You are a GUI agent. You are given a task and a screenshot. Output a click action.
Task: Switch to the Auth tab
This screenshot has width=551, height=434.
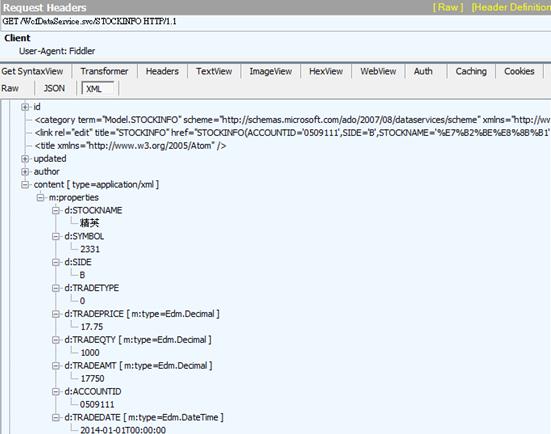[x=423, y=71]
